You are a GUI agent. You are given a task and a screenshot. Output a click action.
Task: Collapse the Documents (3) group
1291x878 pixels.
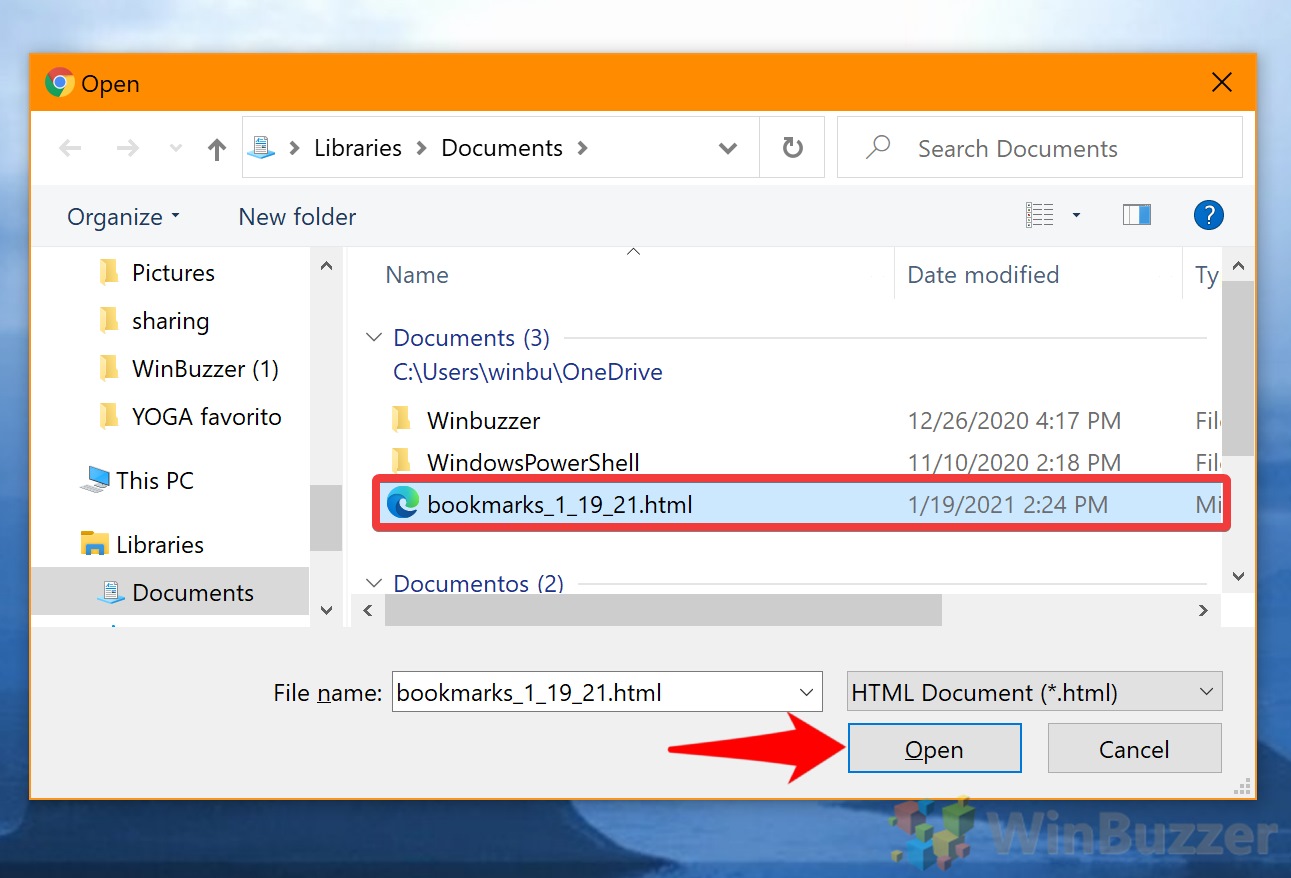pos(373,337)
